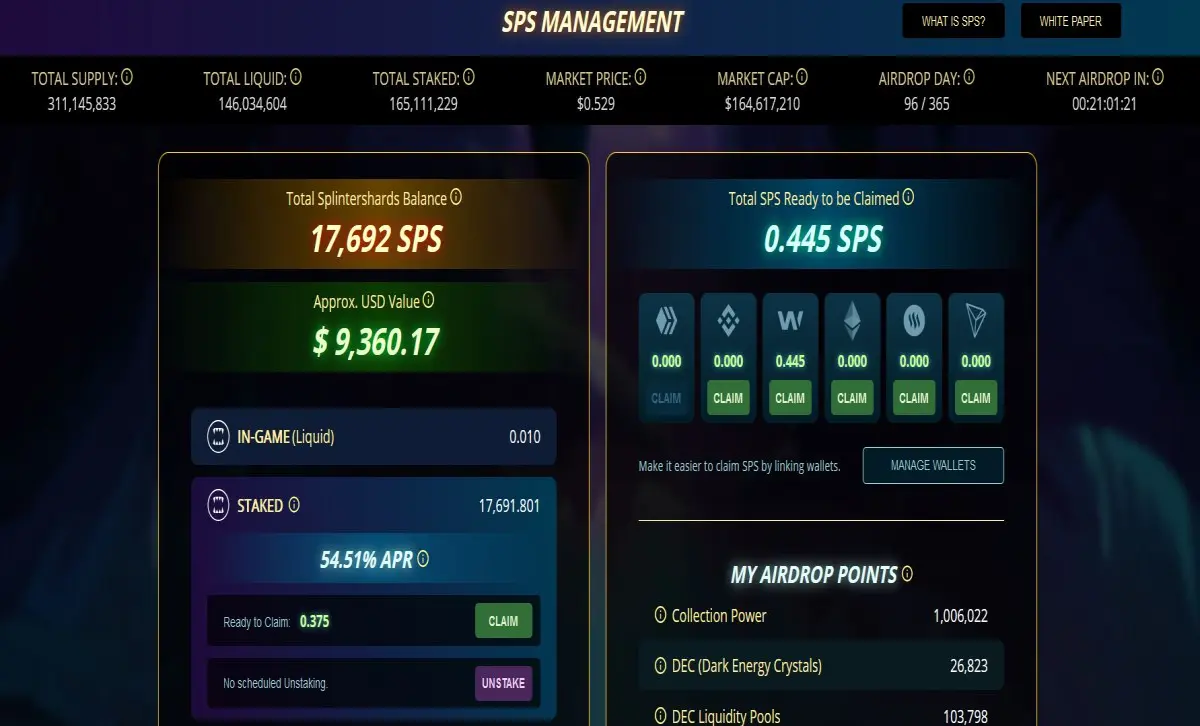Viewport: 1200px width, 726px height.
Task: Click info icon next to Staked label
Action: tap(294, 505)
